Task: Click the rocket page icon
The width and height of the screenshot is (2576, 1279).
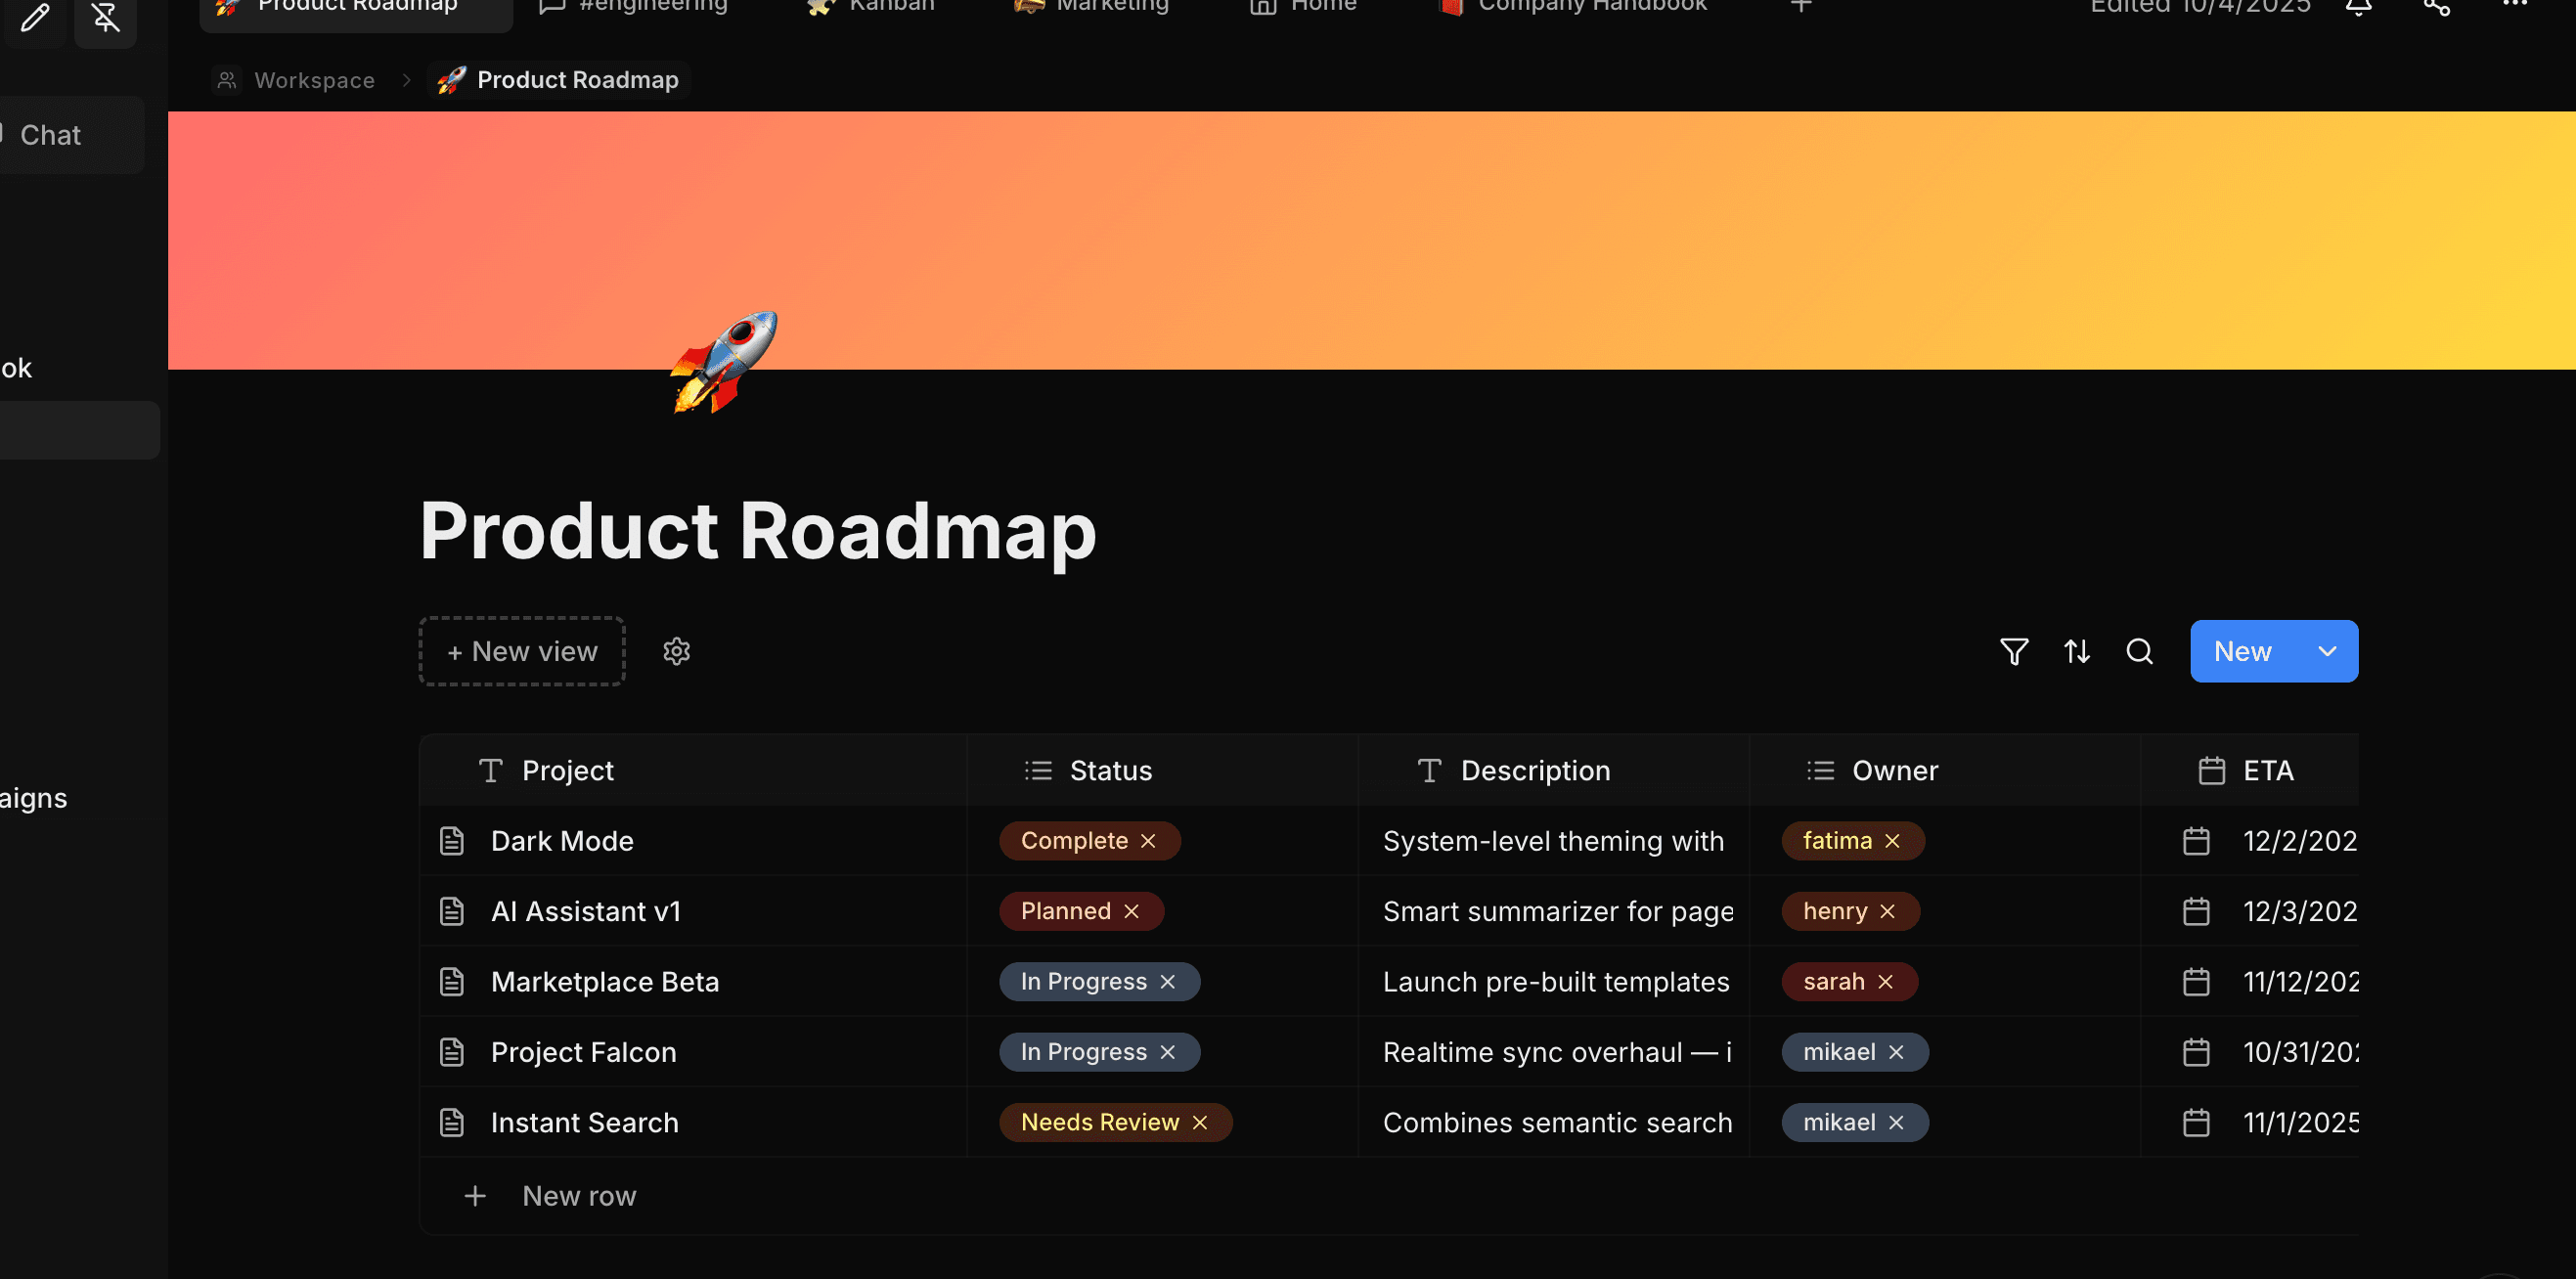Action: tap(724, 362)
